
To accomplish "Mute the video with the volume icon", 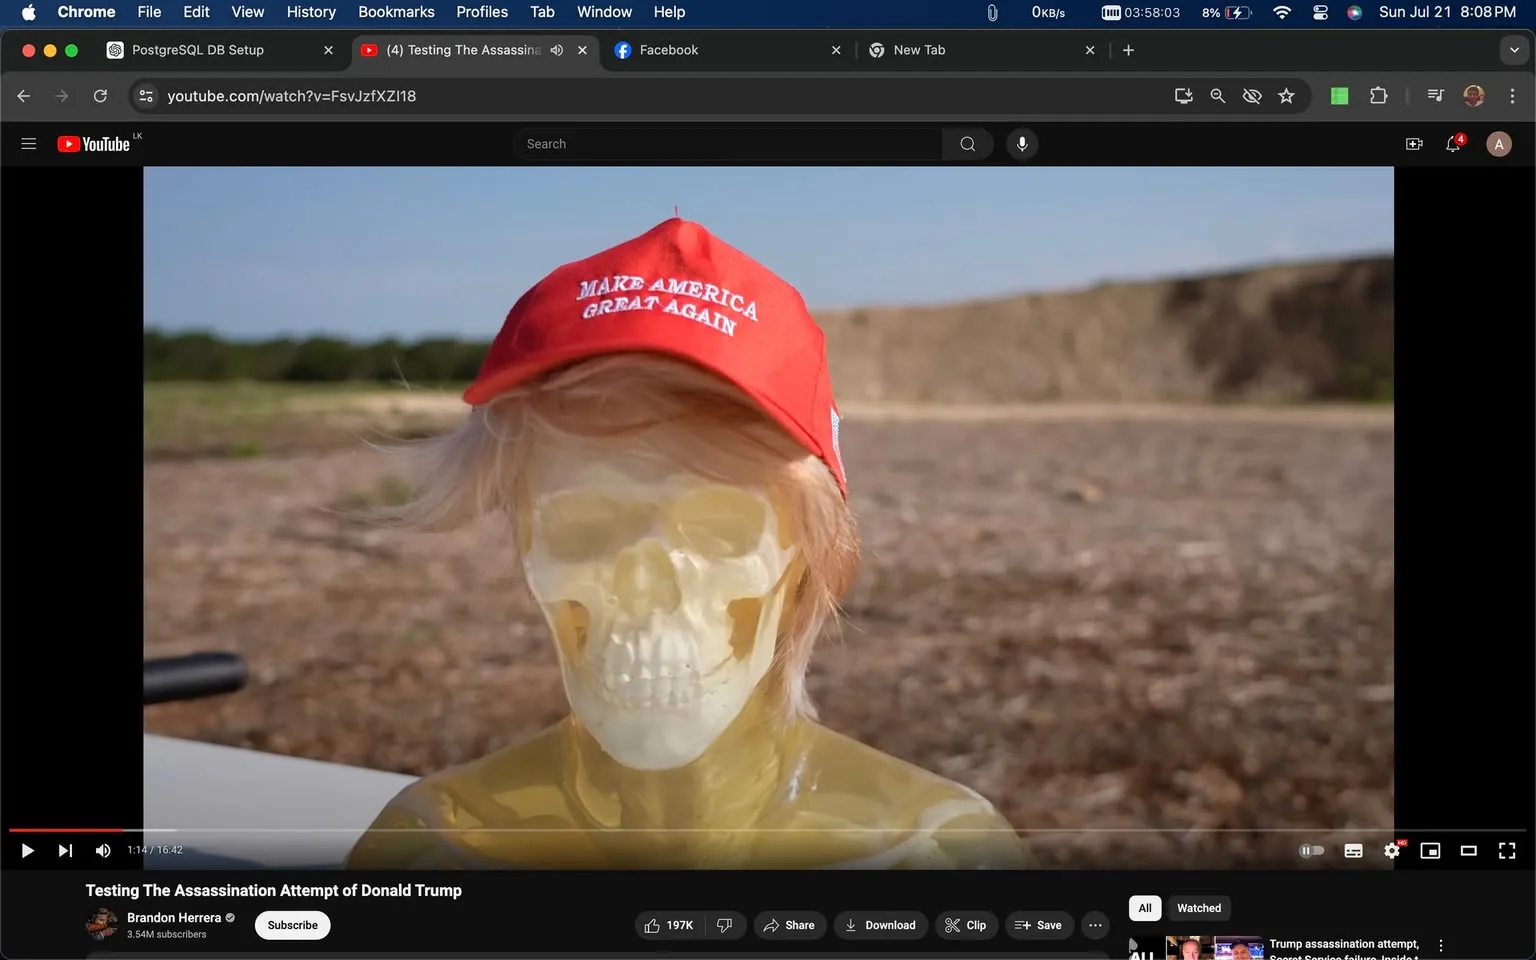I will pyautogui.click(x=102, y=850).
